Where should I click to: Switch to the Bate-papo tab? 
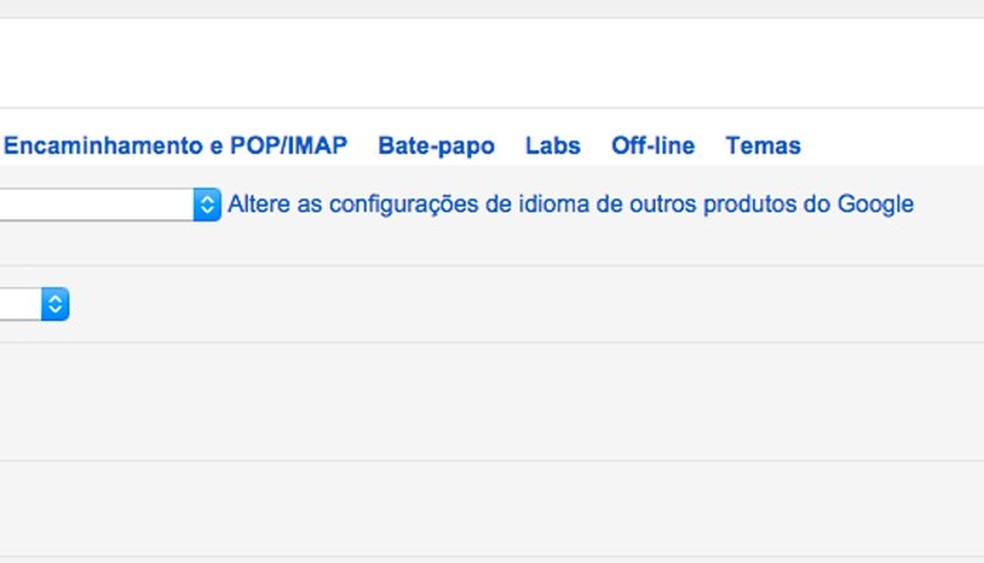coord(436,146)
